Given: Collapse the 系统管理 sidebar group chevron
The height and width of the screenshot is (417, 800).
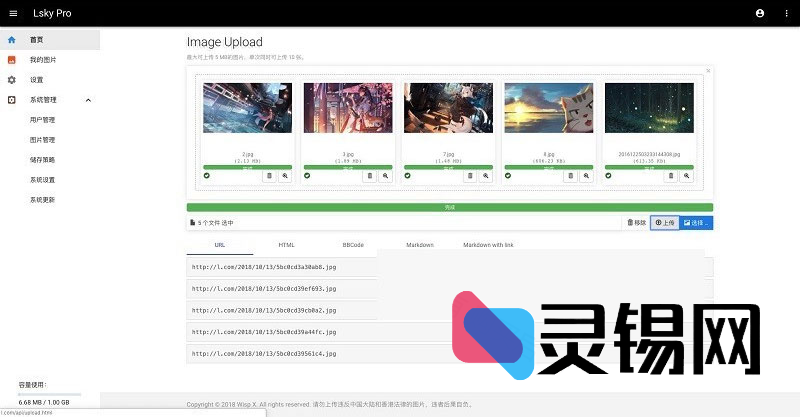Looking at the screenshot, I should click(88, 100).
